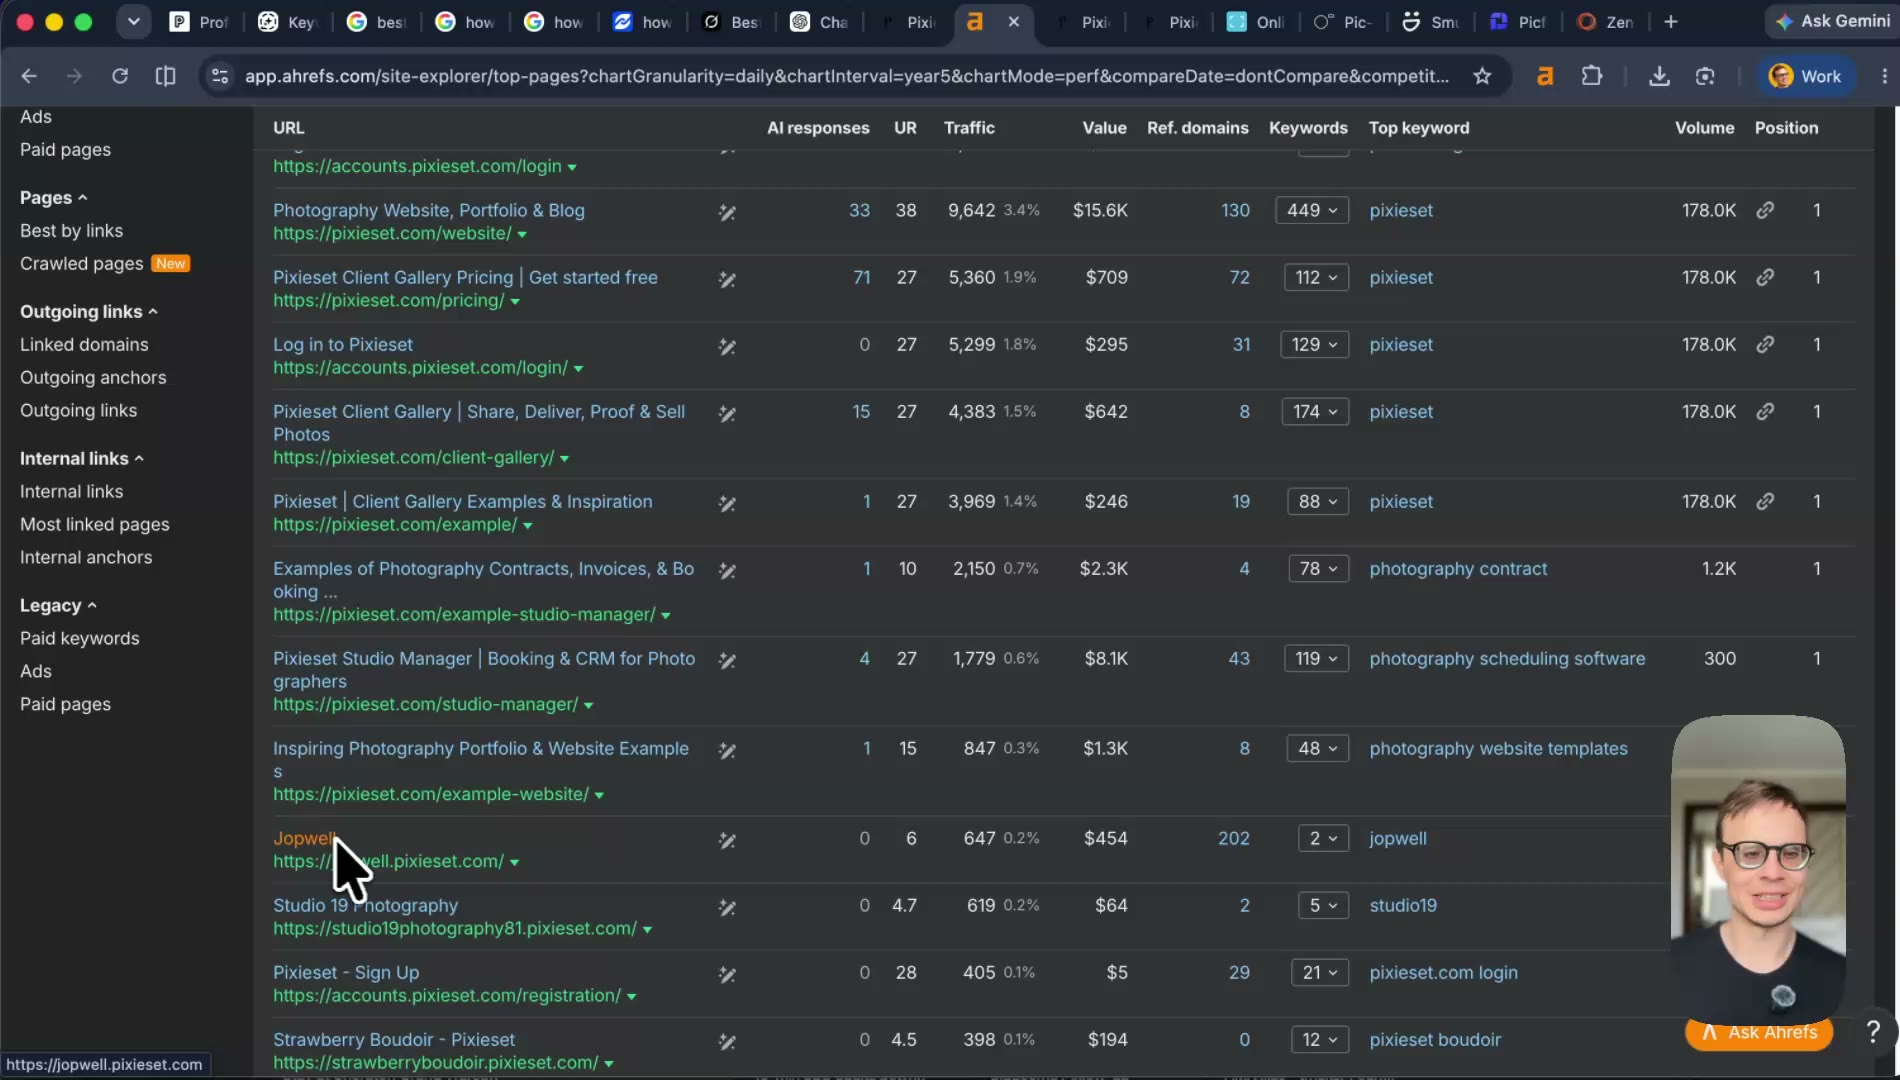This screenshot has height=1080, width=1900.
Task: Open the Jopwell page title link
Action: click(x=305, y=838)
